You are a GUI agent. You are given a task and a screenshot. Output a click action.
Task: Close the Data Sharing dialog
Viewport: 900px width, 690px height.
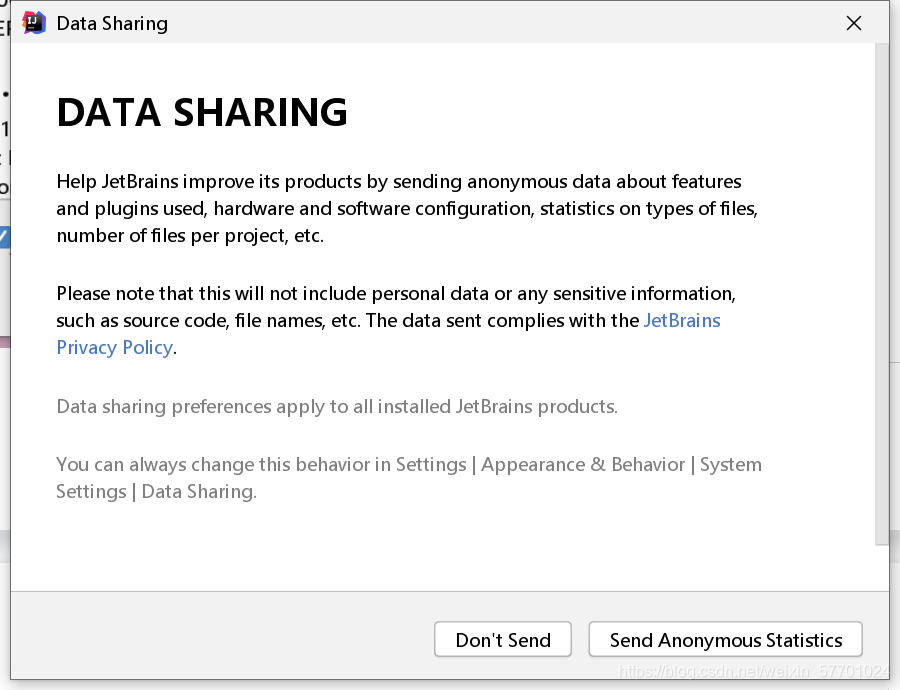click(x=854, y=23)
